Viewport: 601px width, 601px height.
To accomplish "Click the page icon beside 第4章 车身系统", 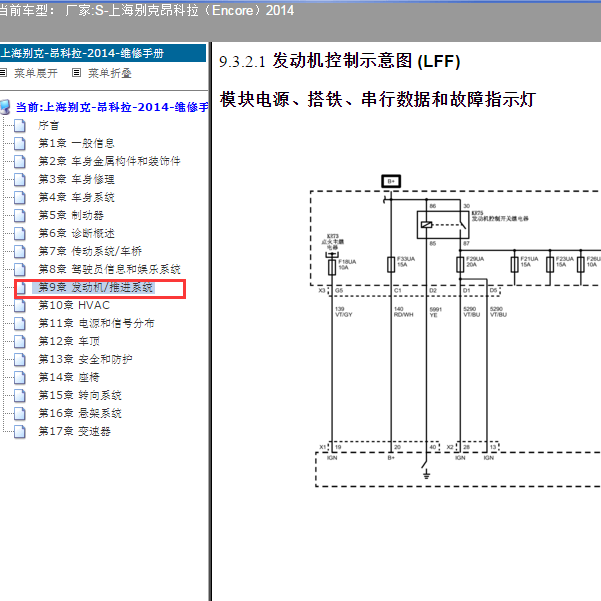I will coord(20,197).
